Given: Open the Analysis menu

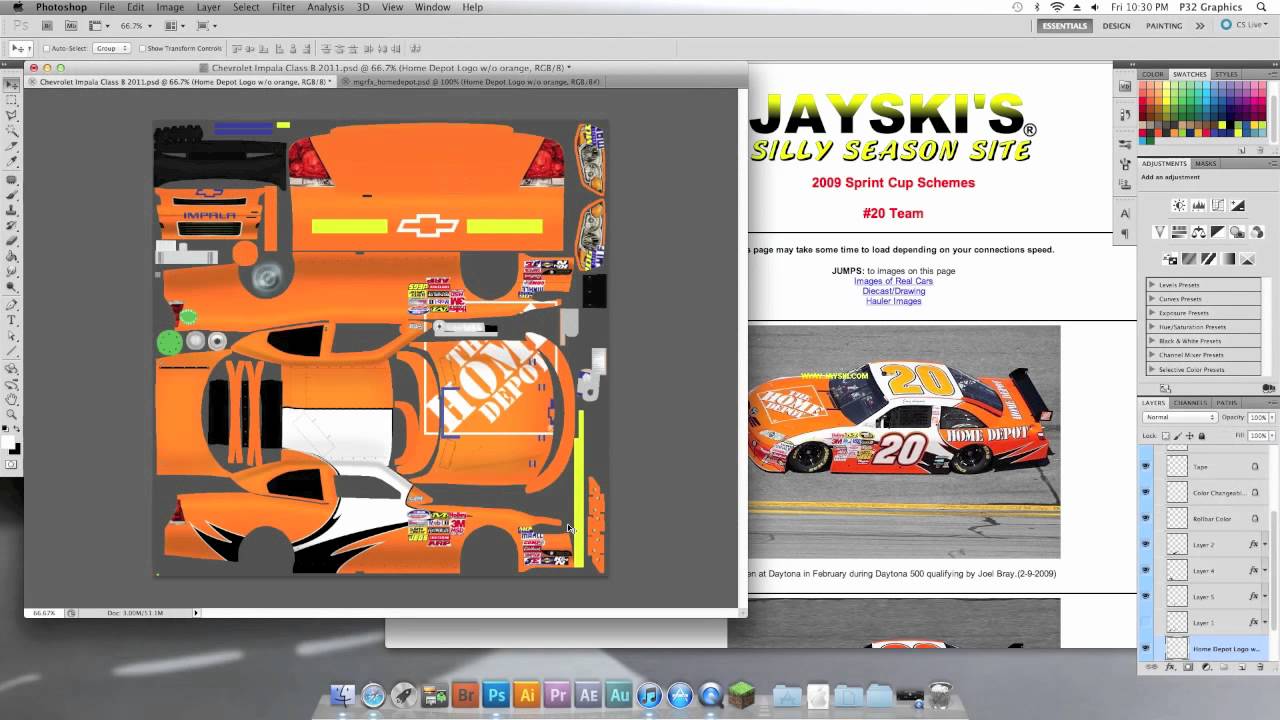Looking at the screenshot, I should (325, 7).
